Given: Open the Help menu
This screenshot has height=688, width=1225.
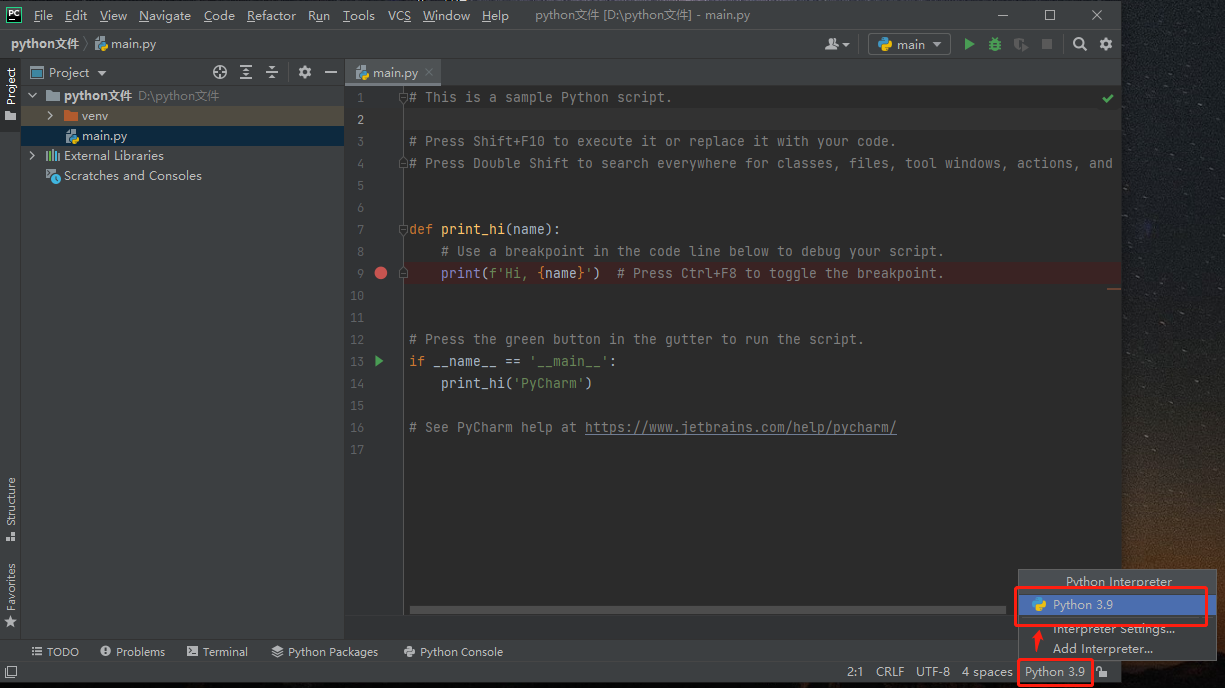Looking at the screenshot, I should tap(495, 15).
